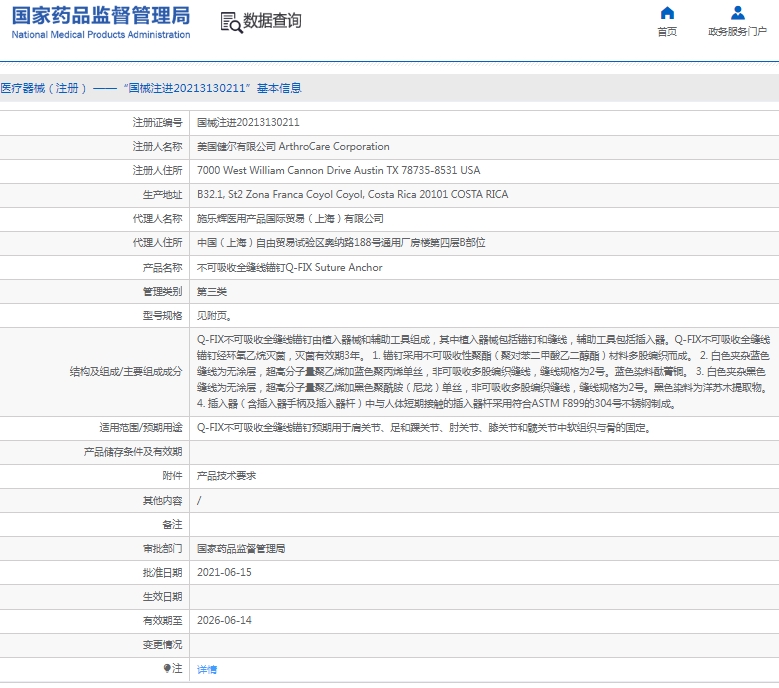Viewport: 779px width, 688px height.
Task: Click the 数据查询 magnifier document icon
Action: click(x=232, y=23)
